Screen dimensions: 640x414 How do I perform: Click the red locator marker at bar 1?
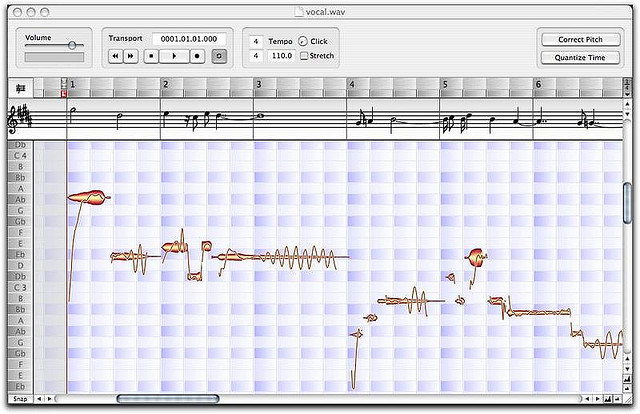[x=64, y=94]
